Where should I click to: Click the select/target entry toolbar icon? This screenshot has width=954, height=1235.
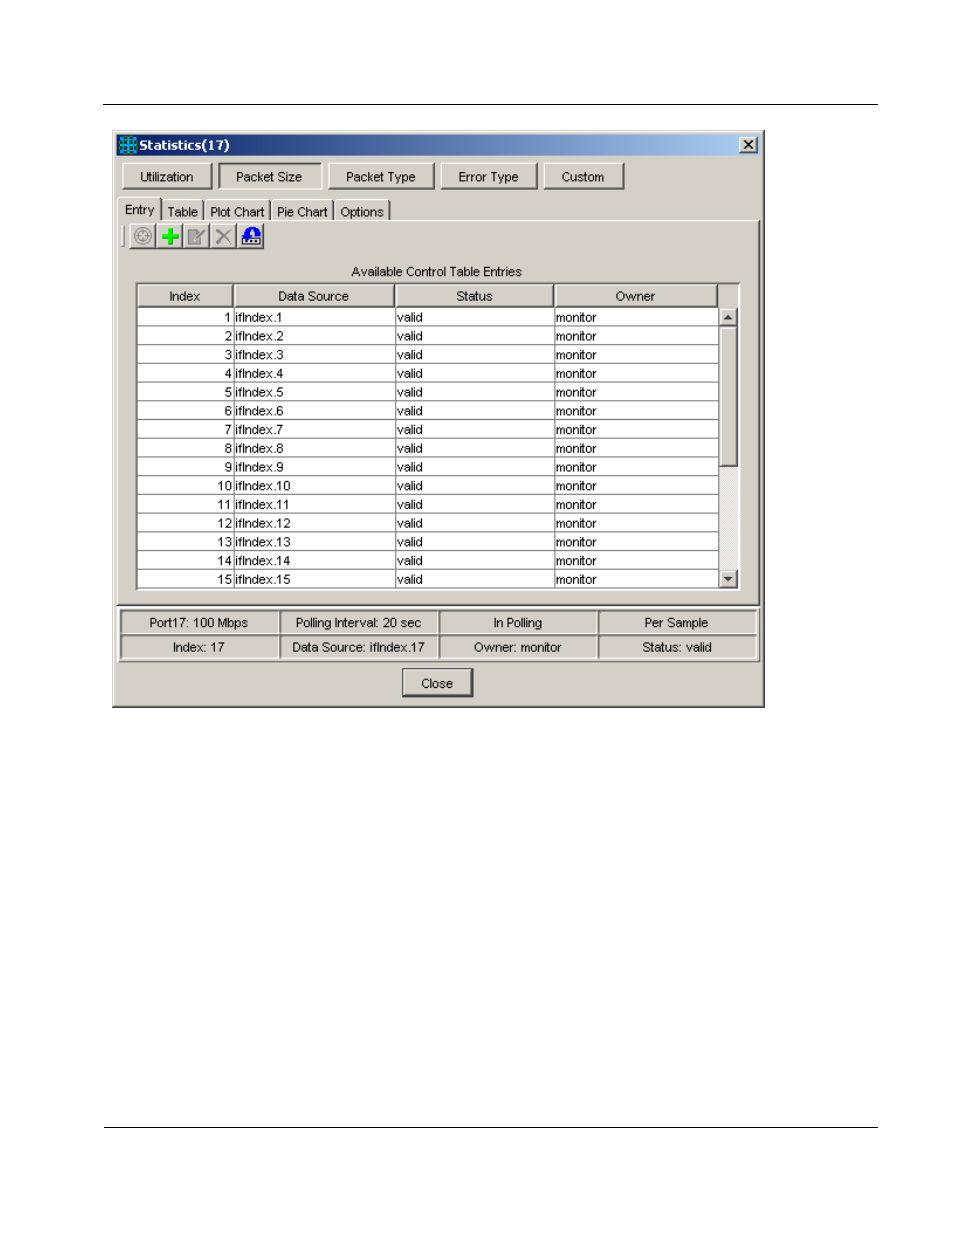click(x=143, y=236)
